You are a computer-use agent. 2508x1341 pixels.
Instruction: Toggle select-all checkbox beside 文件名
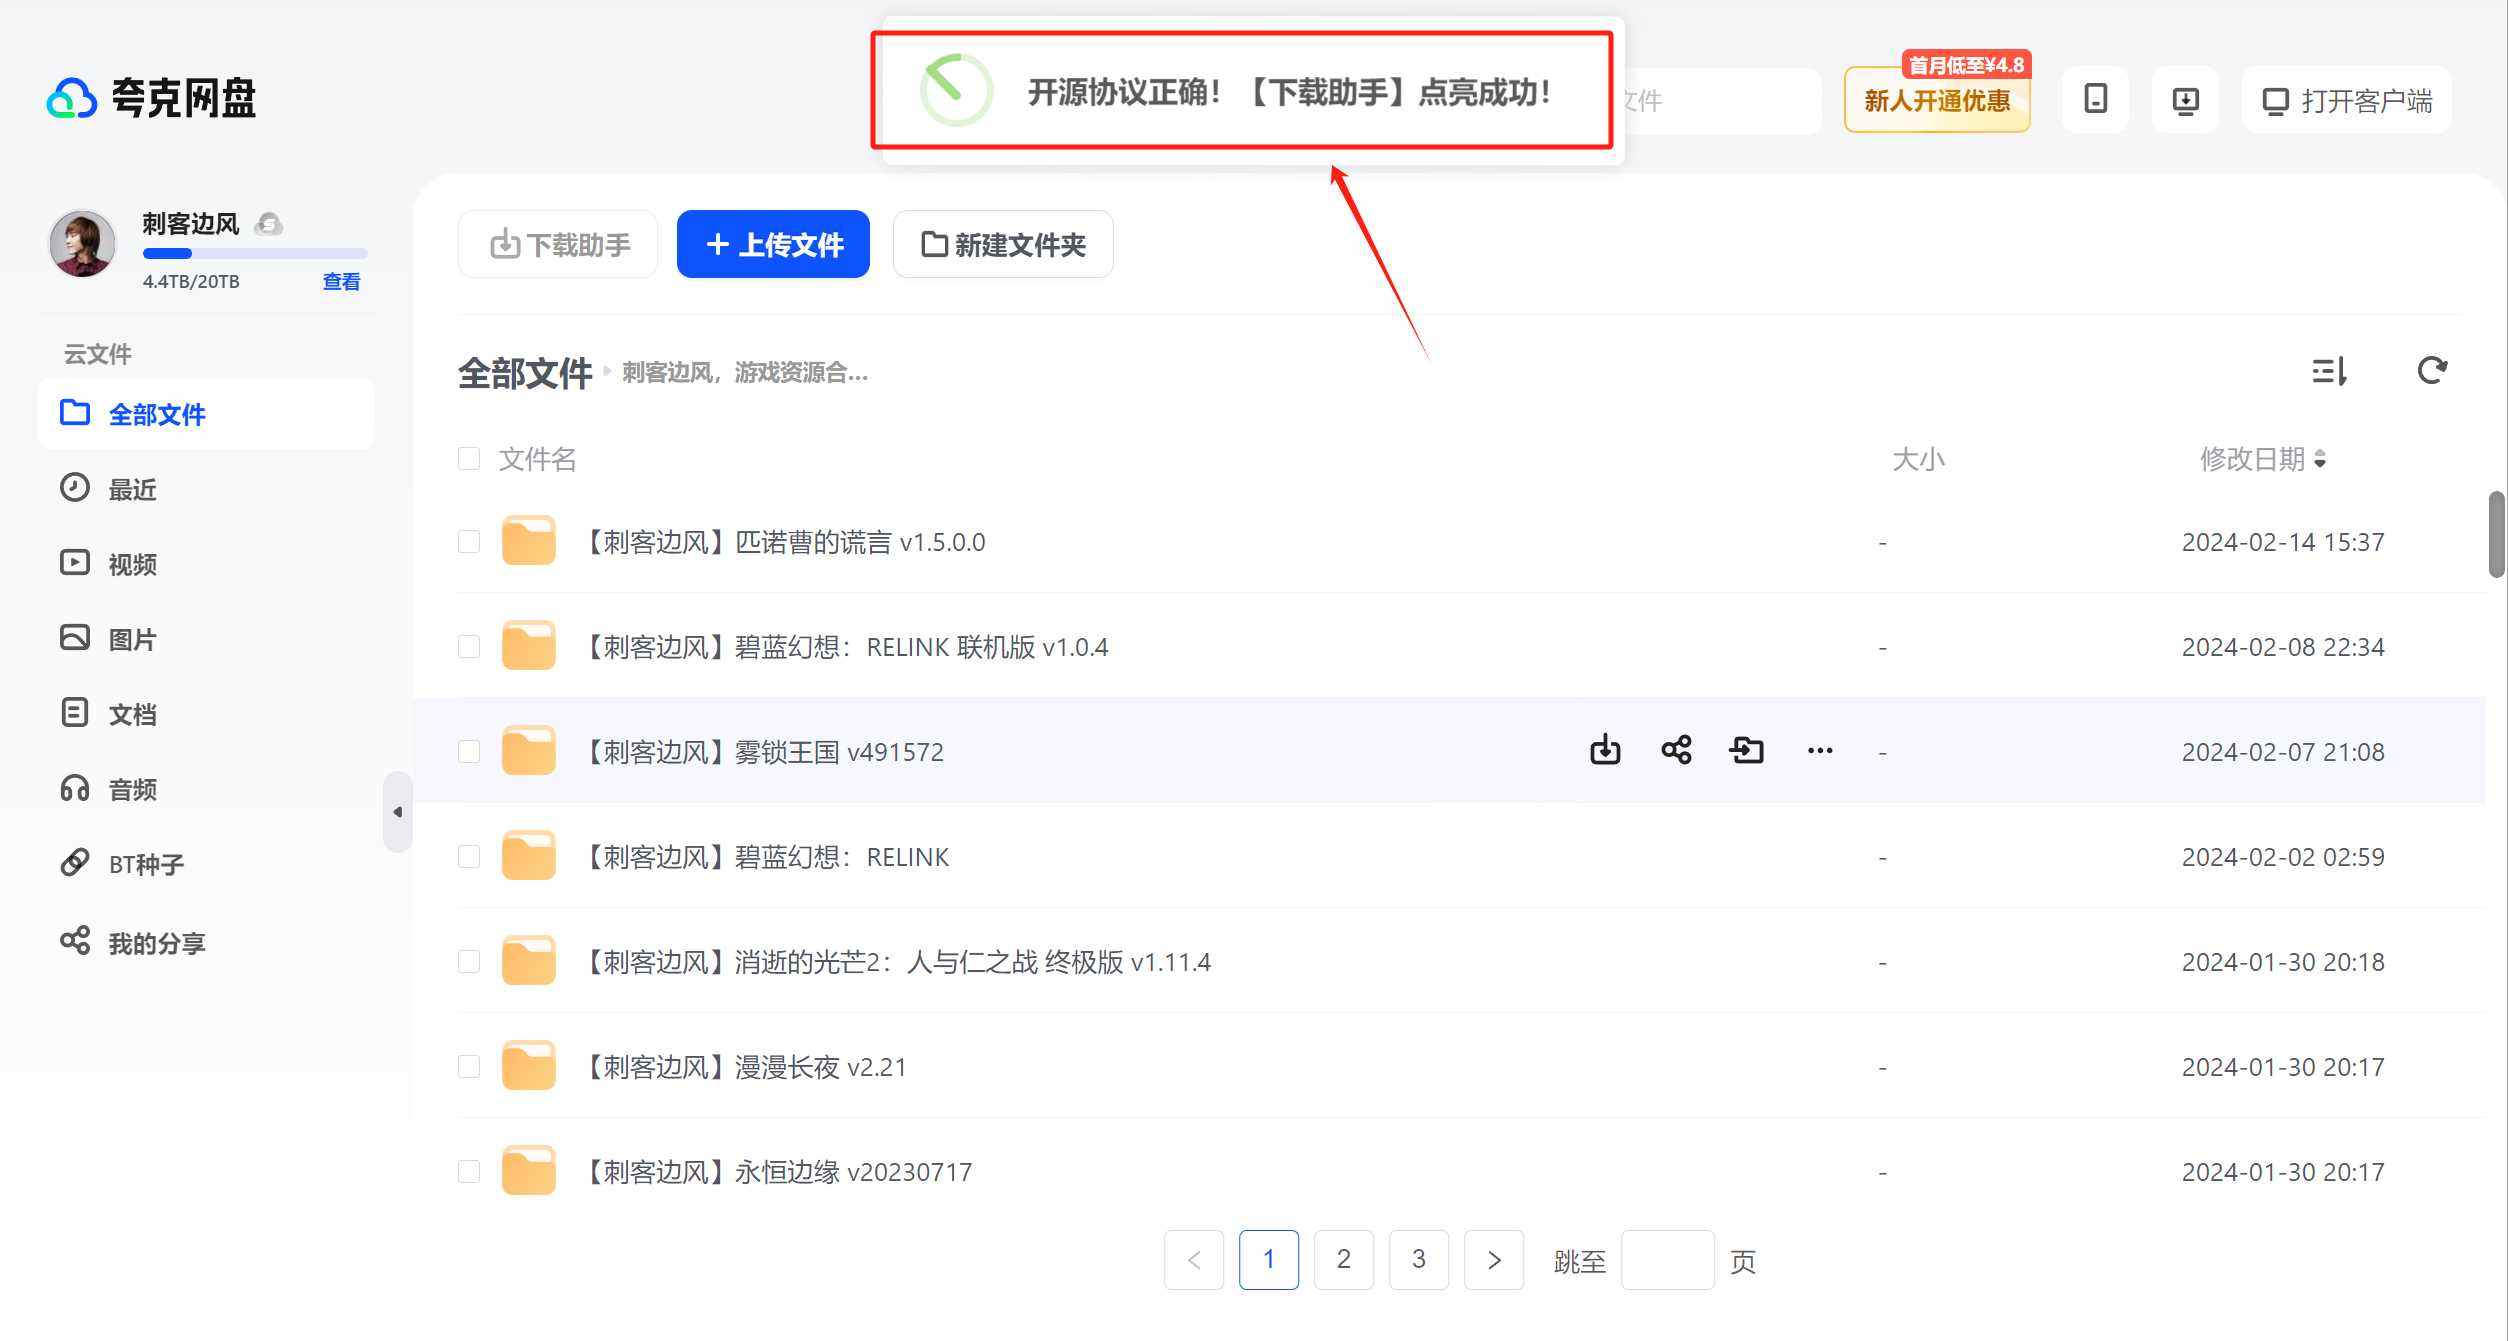[469, 459]
